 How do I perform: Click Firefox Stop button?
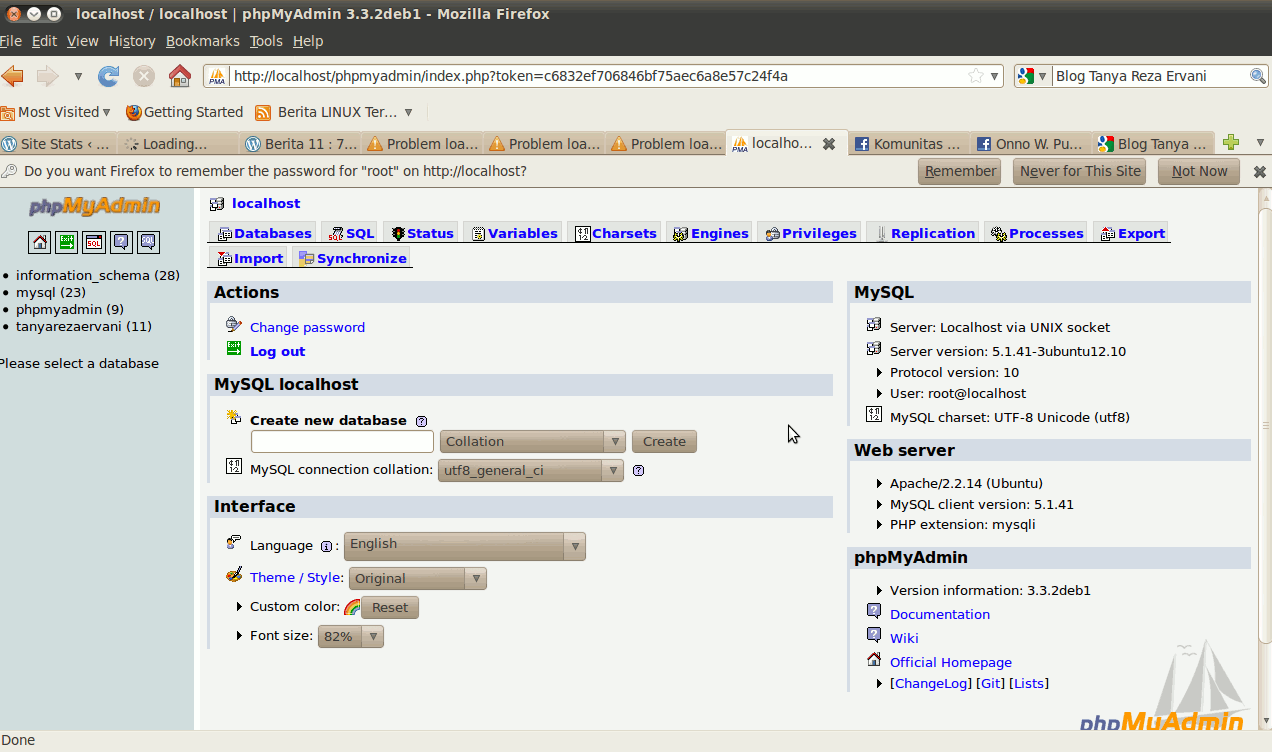[x=144, y=76]
